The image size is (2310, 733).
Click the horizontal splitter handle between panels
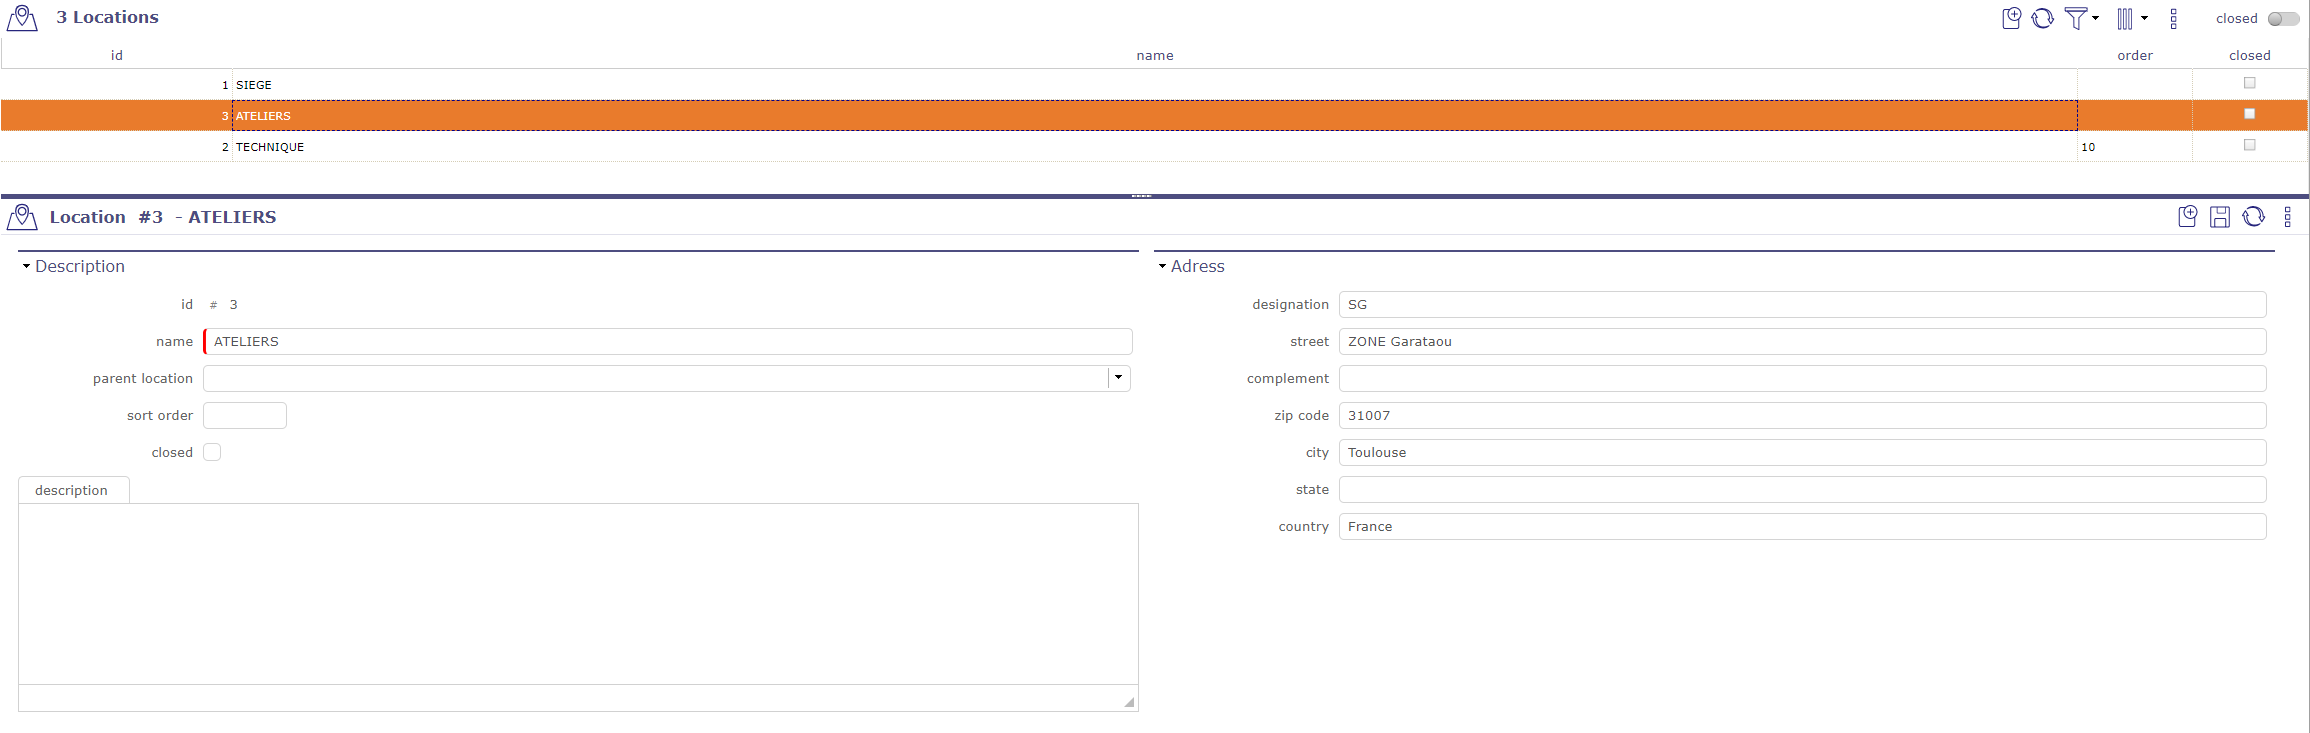click(1141, 196)
